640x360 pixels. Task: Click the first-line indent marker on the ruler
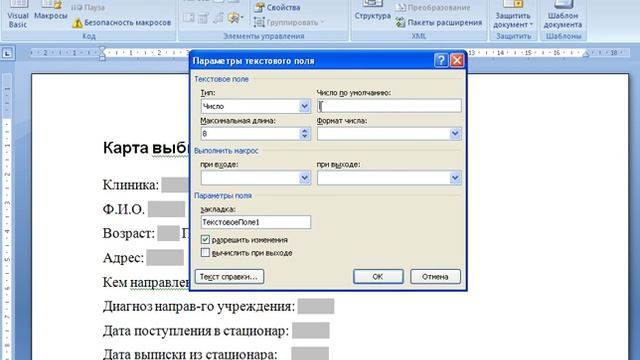point(102,50)
